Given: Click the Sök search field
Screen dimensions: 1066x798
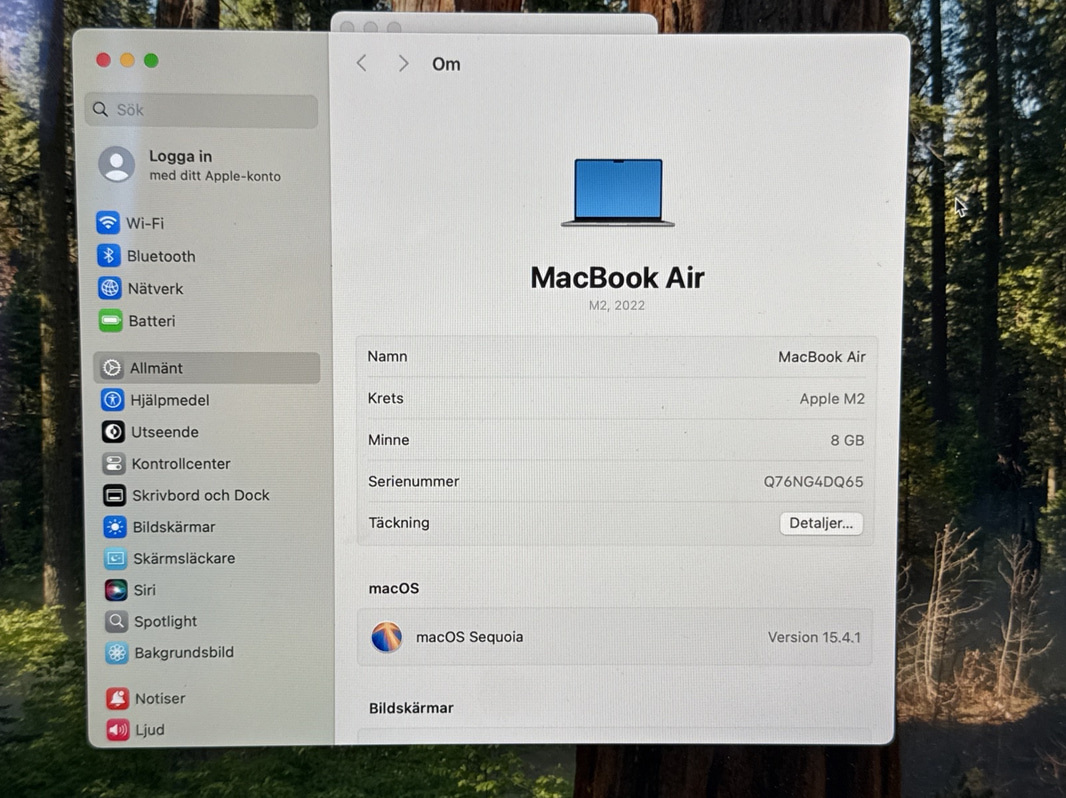Looking at the screenshot, I should point(201,110).
